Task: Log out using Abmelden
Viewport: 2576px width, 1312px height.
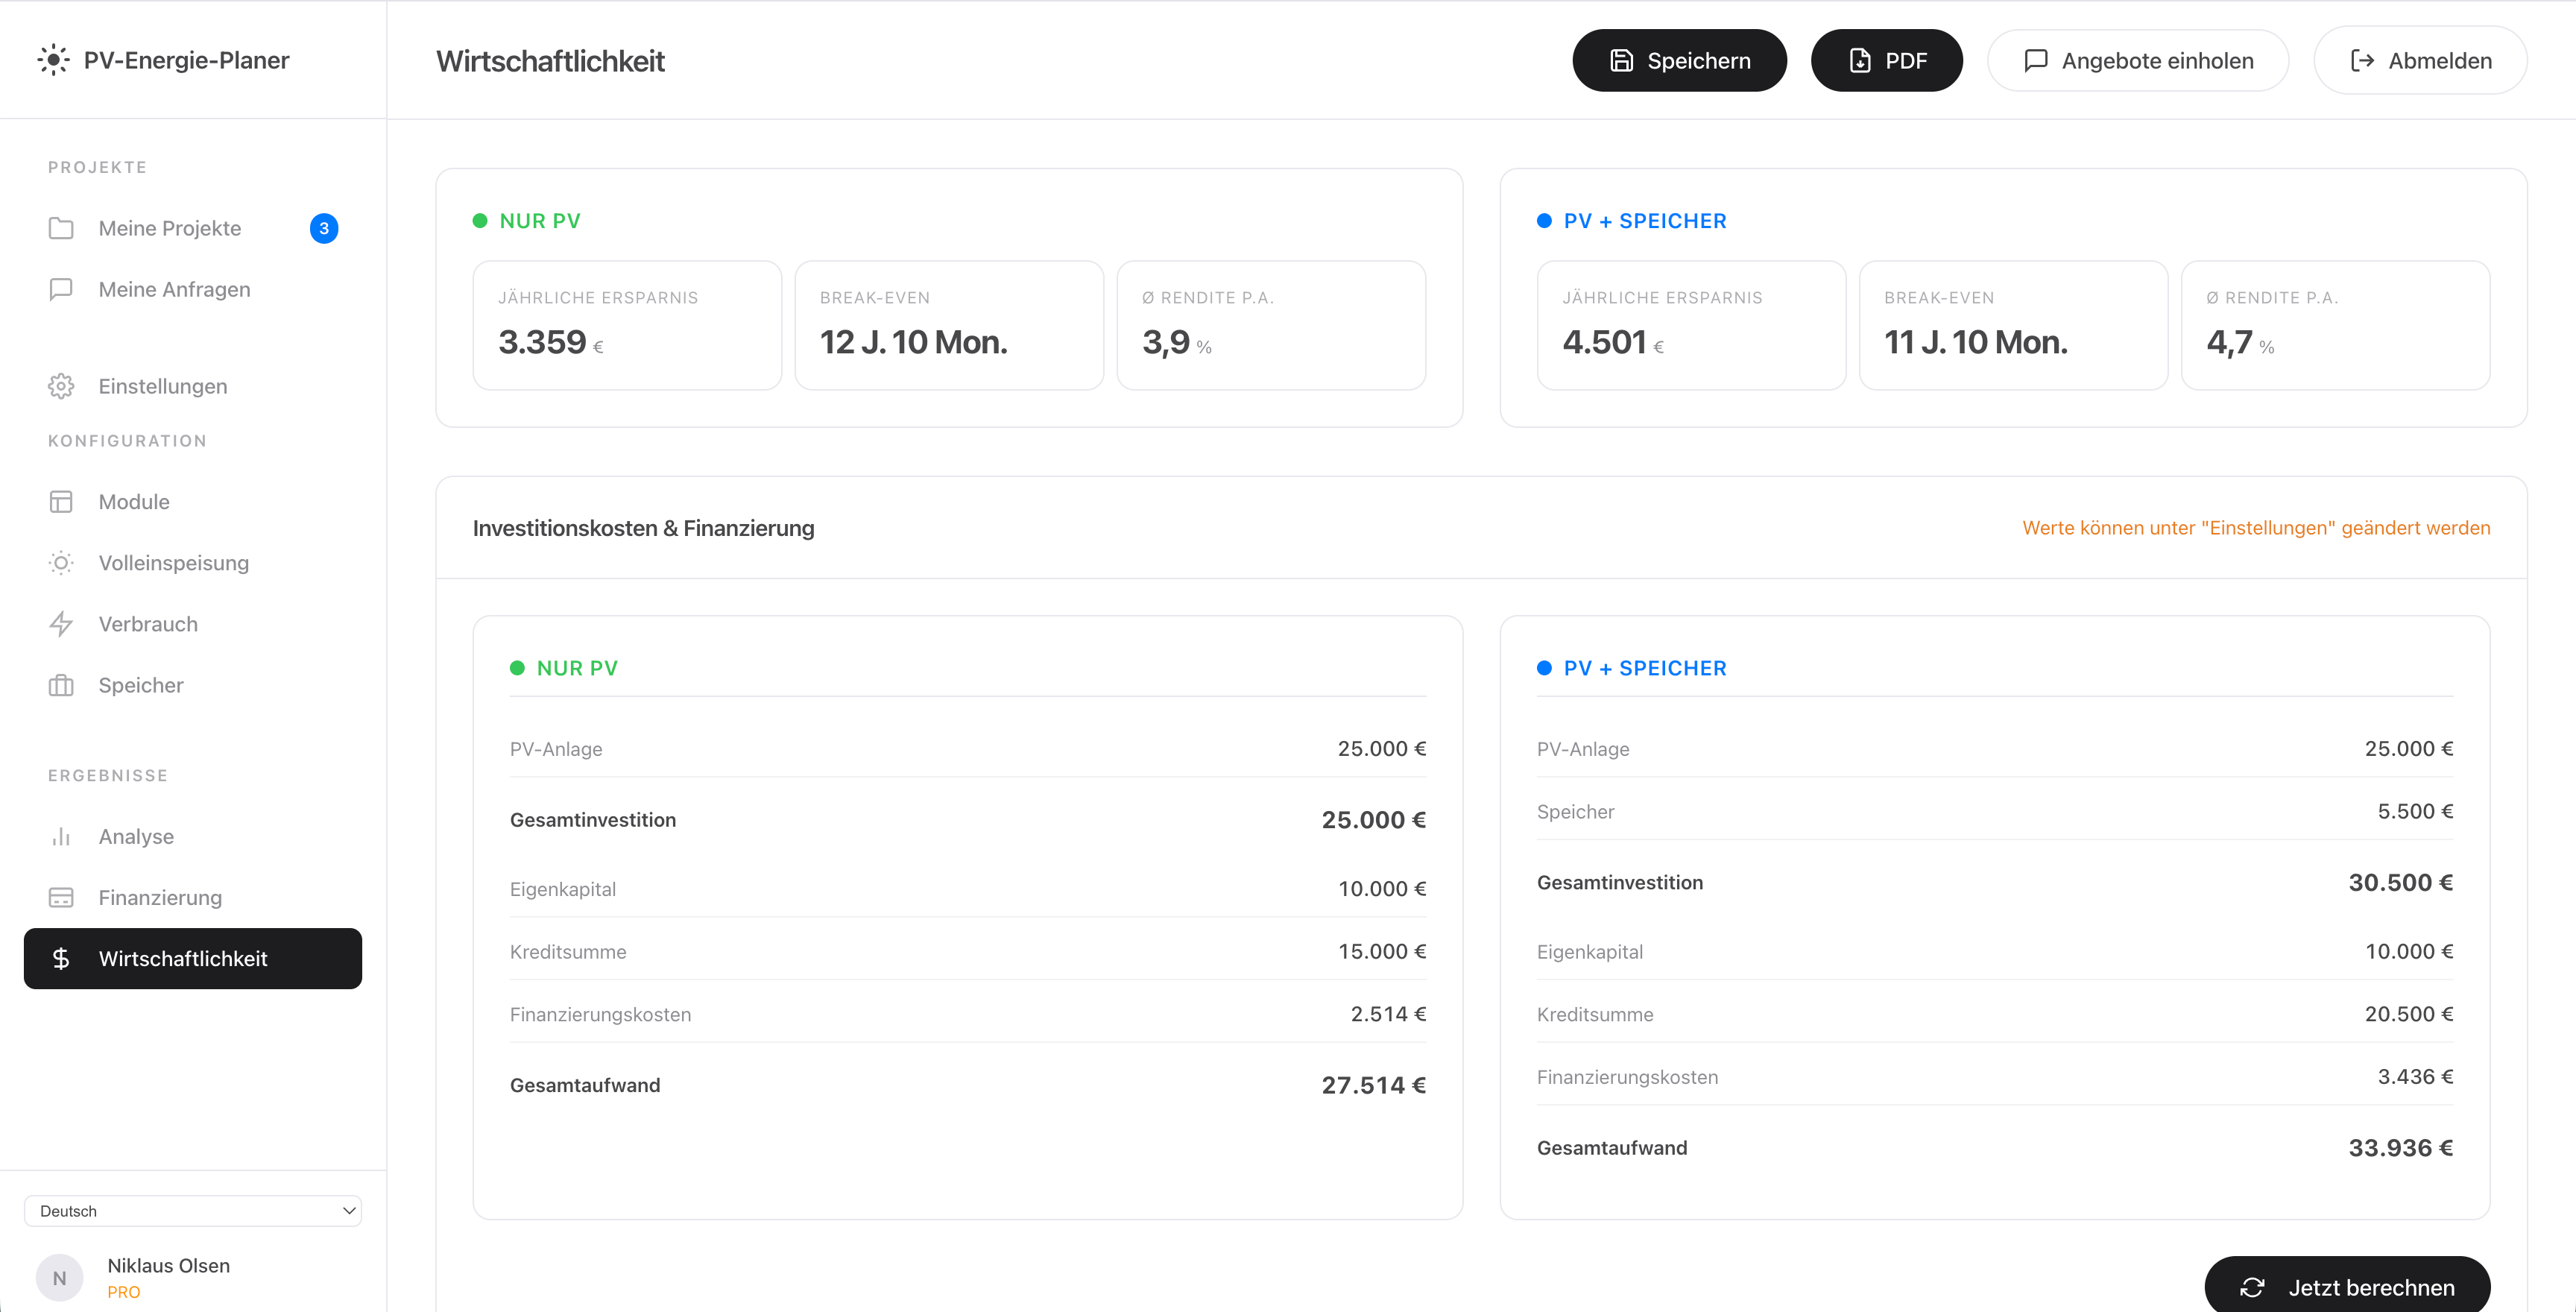Action: click(2419, 61)
